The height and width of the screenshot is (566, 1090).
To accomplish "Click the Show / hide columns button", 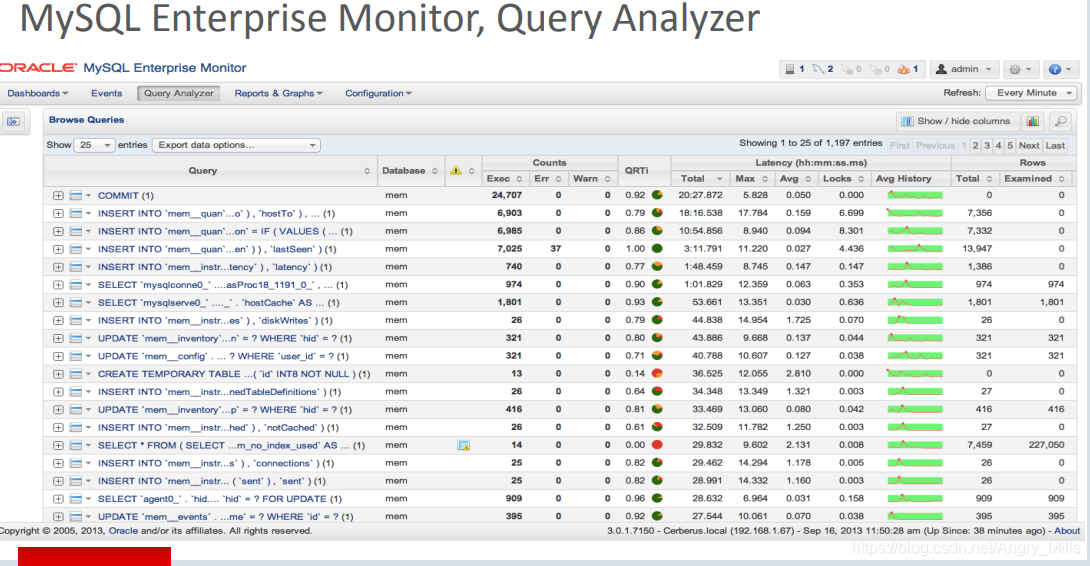I will pos(957,121).
